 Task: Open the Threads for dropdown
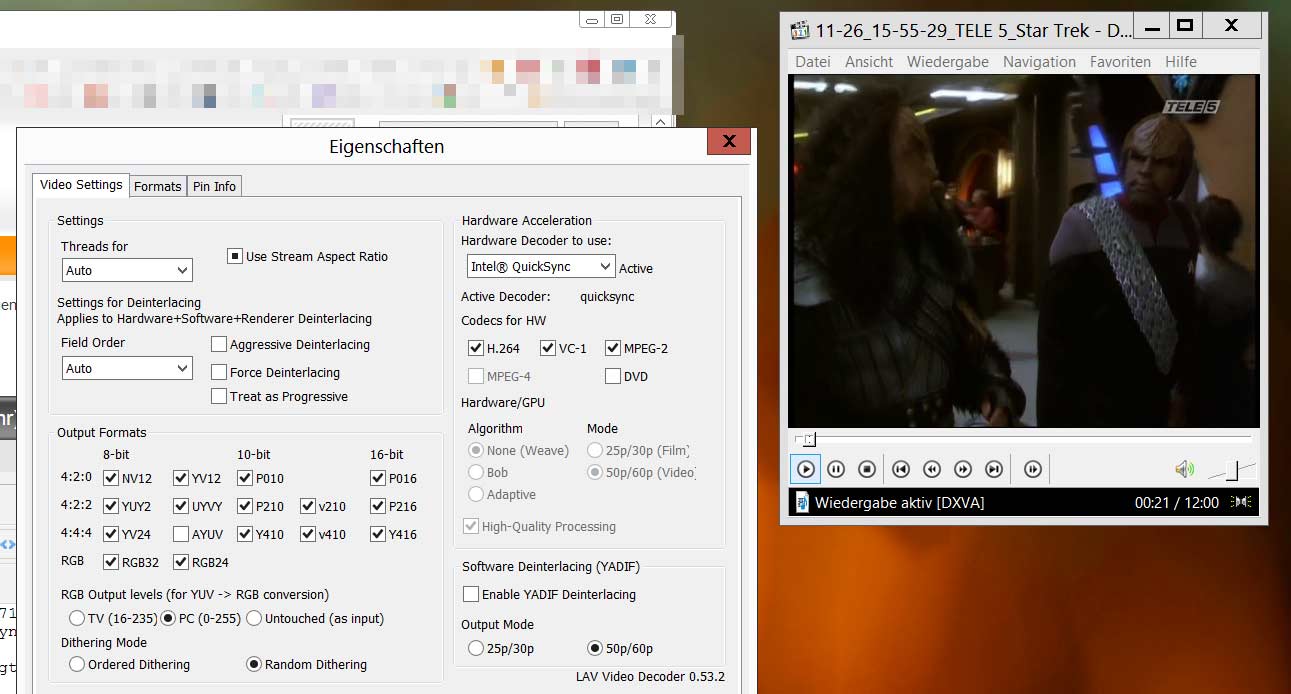pyautogui.click(x=127, y=270)
